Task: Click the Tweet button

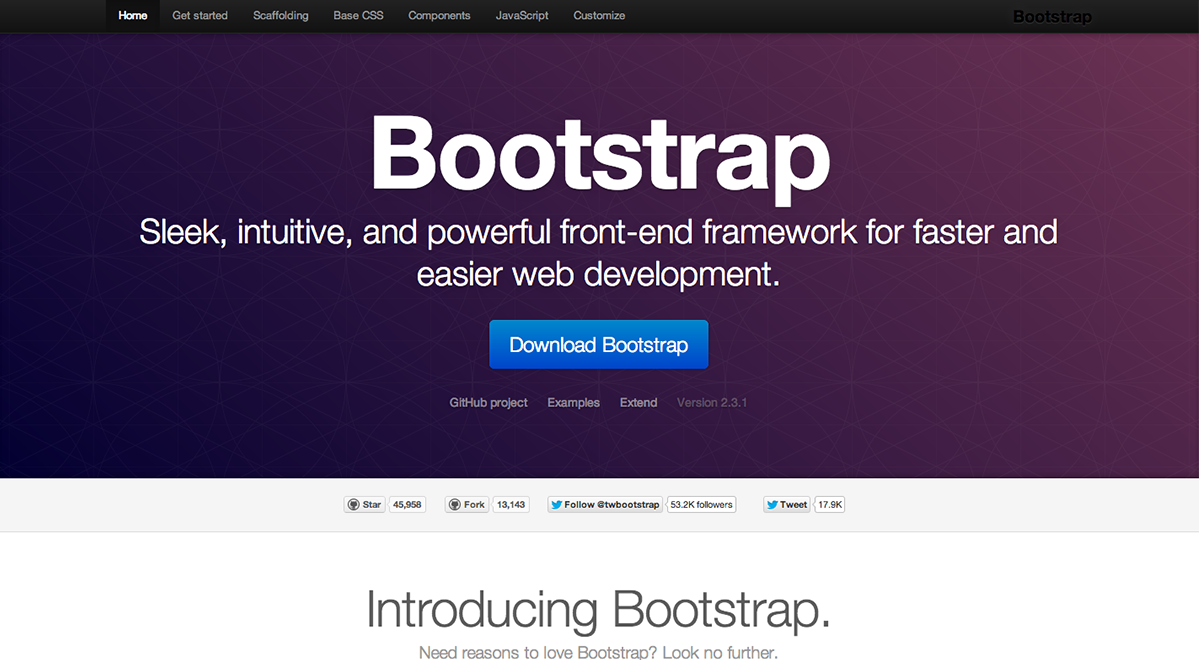Action: [x=786, y=505]
